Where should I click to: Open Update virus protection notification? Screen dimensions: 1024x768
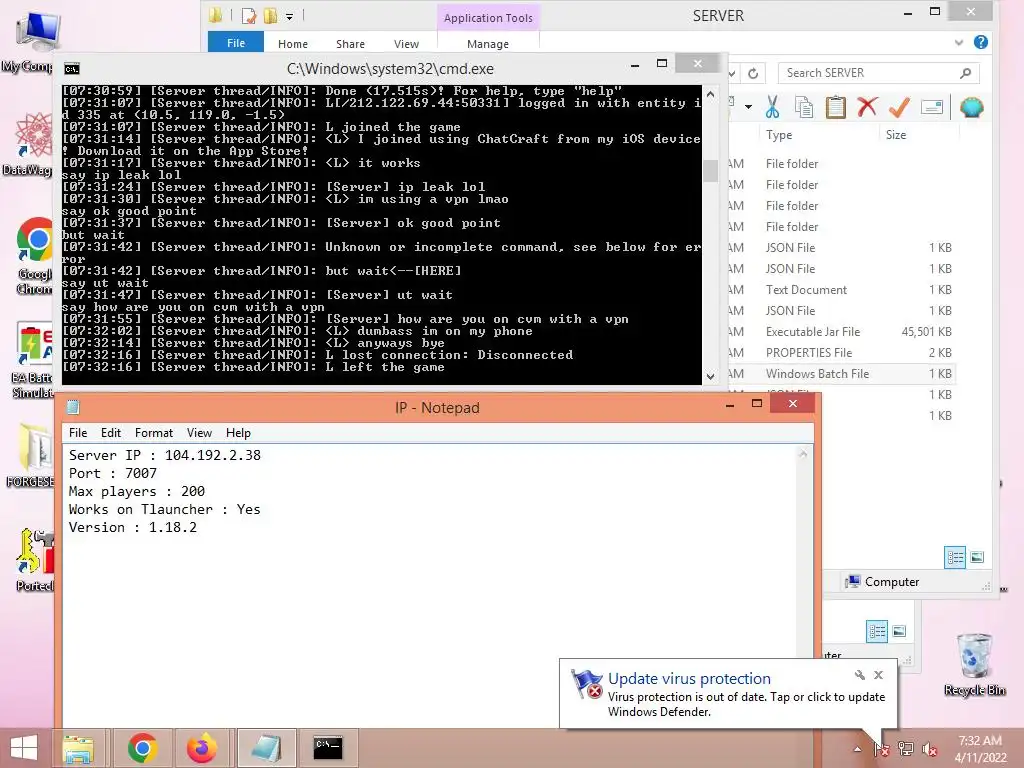point(689,679)
